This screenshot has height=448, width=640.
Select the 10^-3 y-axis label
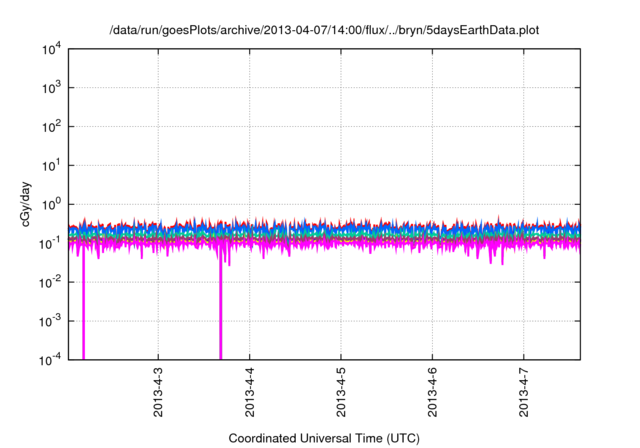(50, 322)
